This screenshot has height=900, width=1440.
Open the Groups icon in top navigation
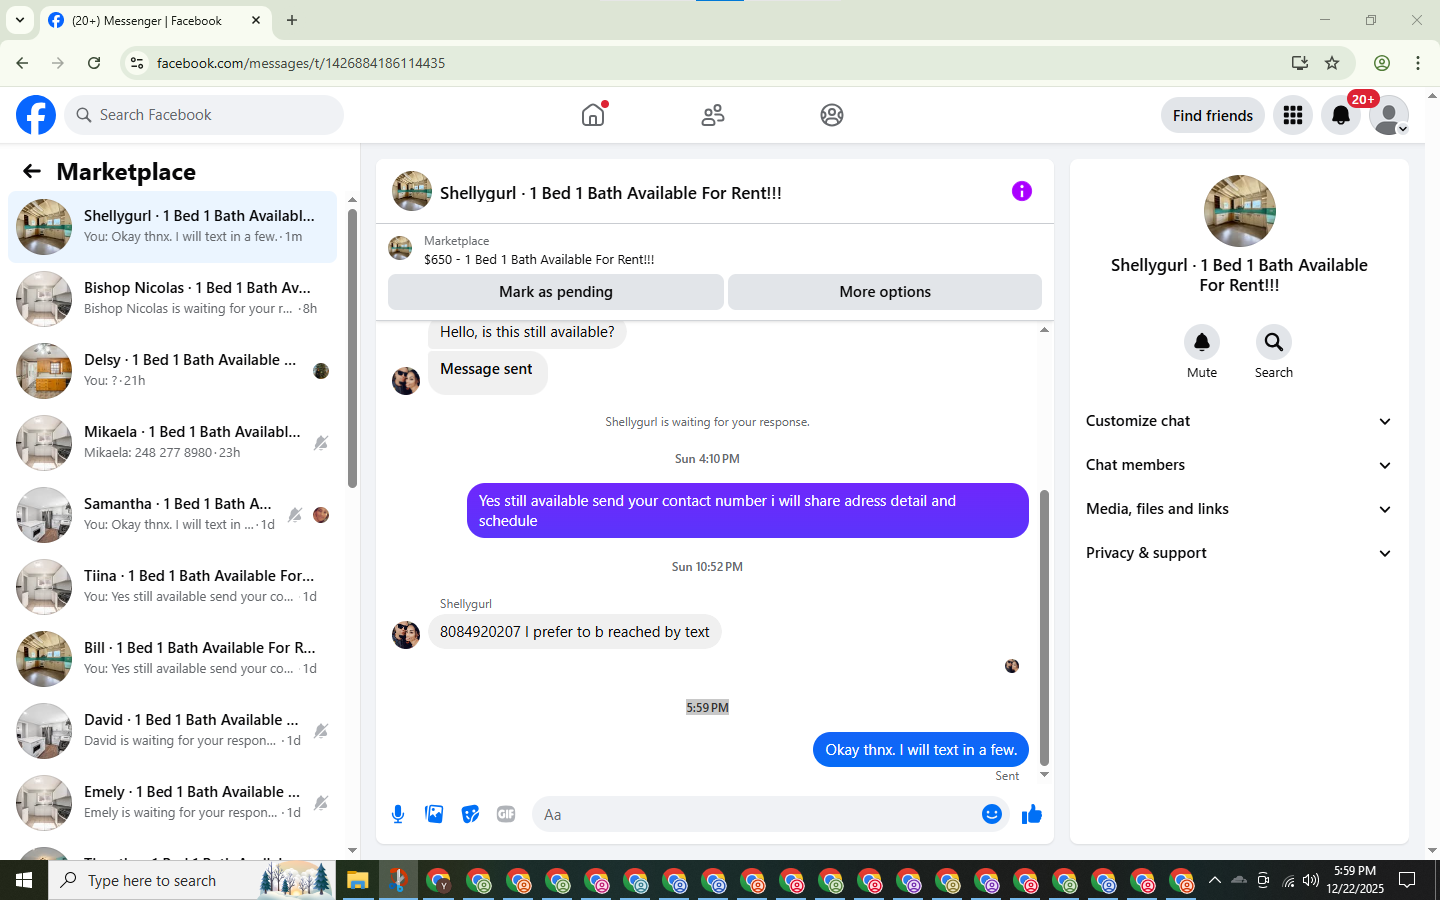pos(832,115)
